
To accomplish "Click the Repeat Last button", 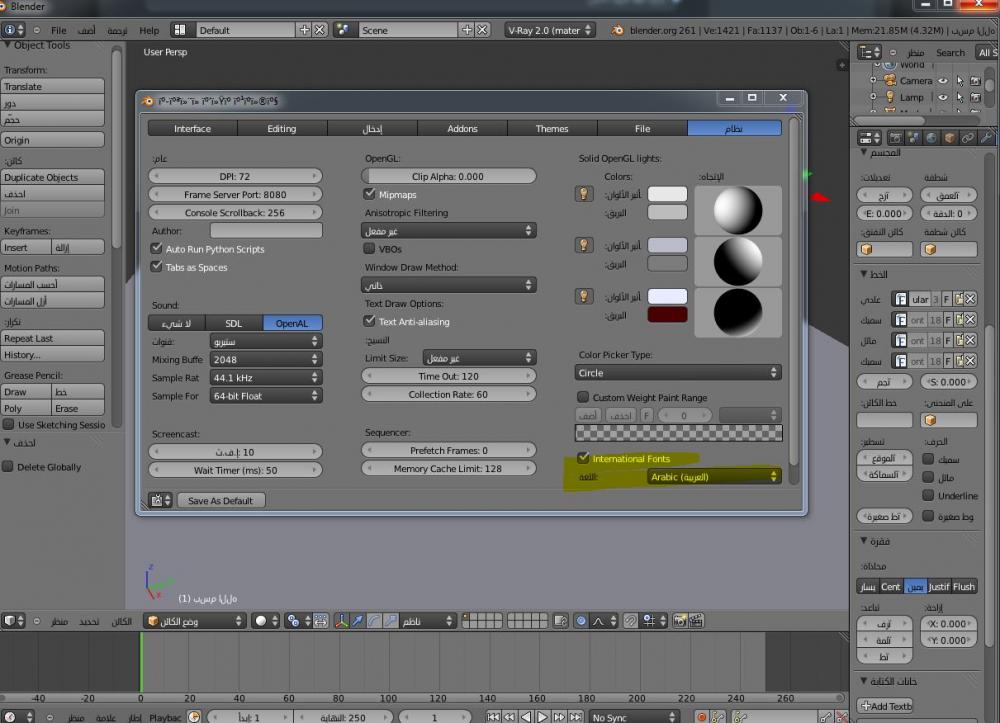I will click(x=53, y=338).
